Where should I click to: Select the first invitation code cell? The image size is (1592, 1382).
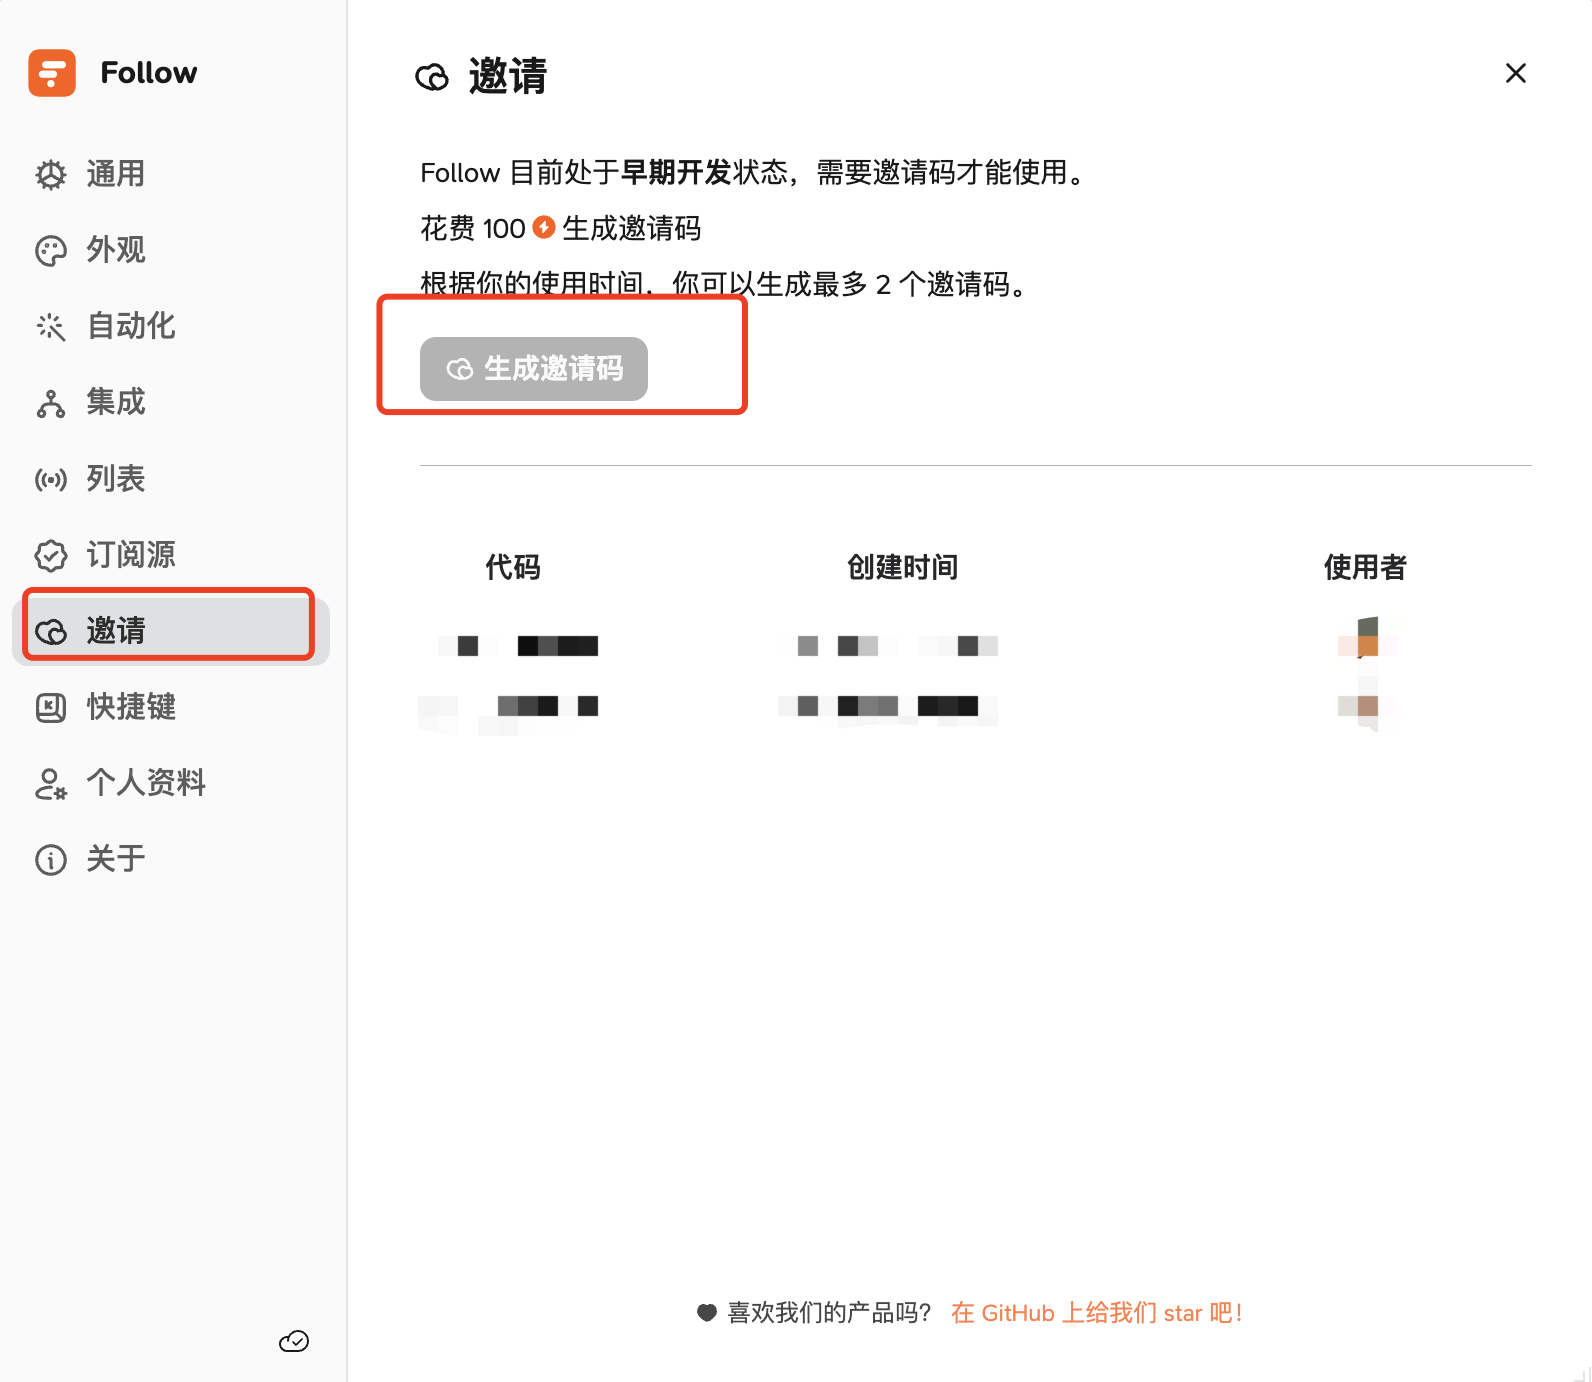click(518, 646)
